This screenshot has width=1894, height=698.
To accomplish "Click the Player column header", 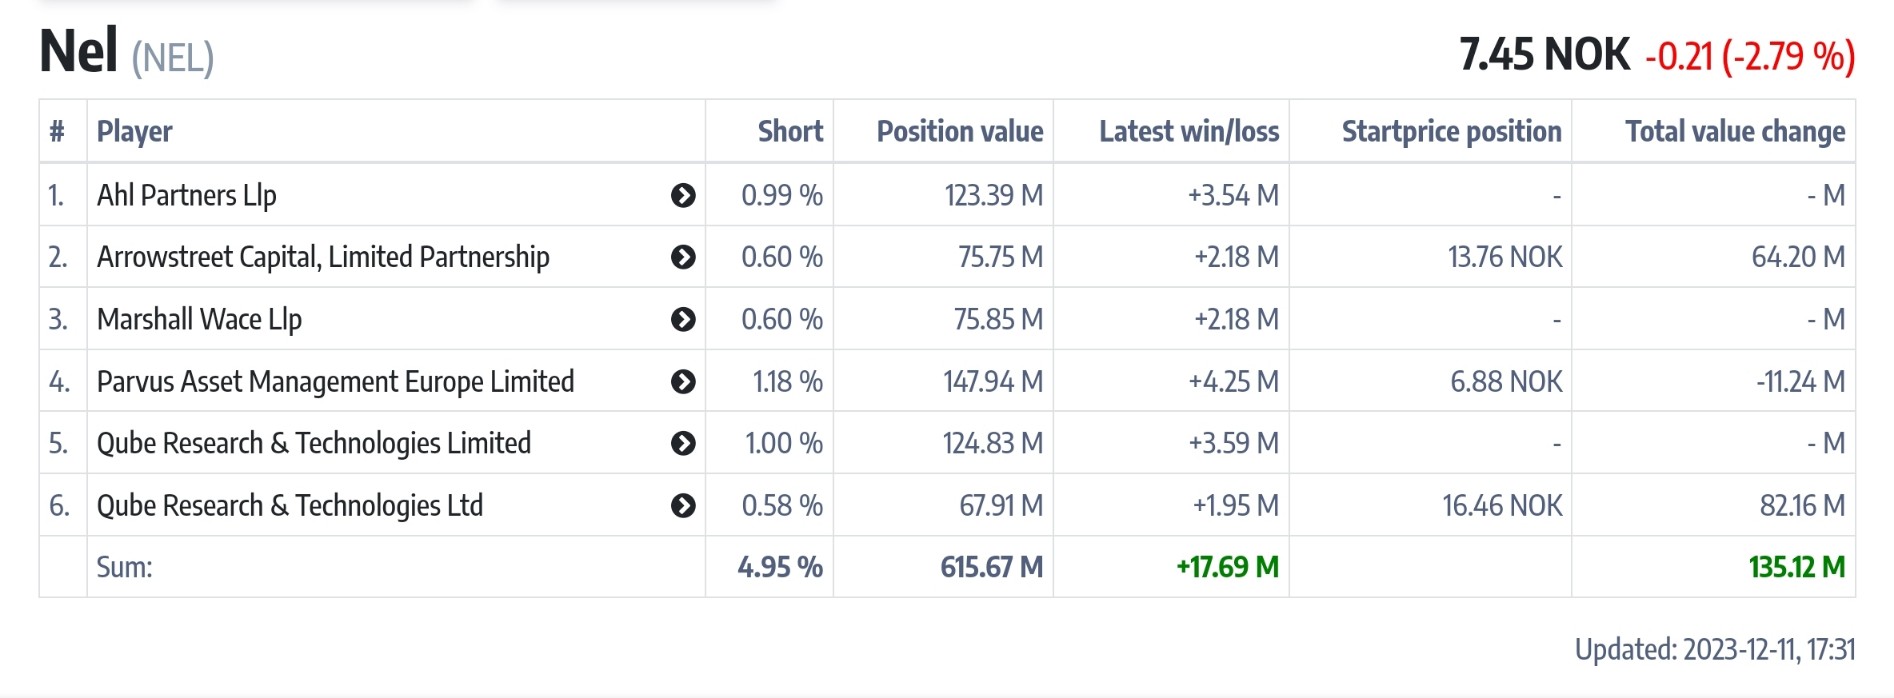I will 135,131.
